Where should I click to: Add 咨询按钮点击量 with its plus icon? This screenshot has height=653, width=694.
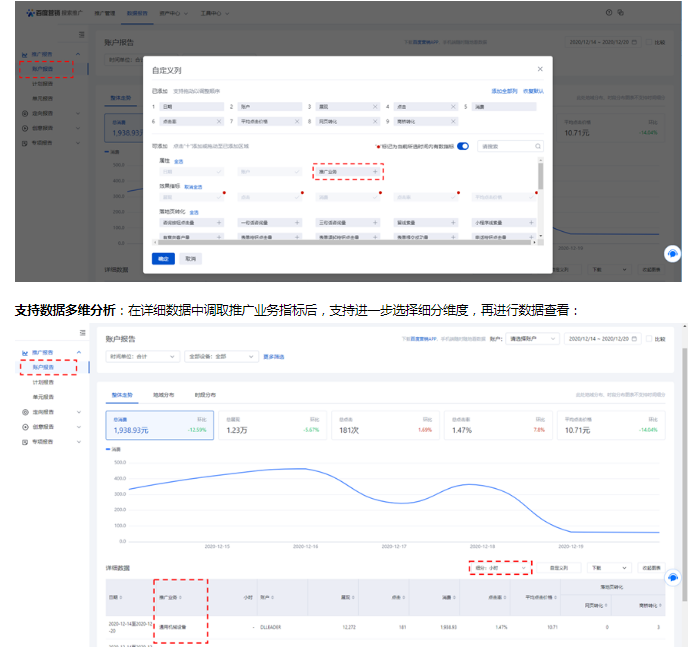click(x=219, y=223)
